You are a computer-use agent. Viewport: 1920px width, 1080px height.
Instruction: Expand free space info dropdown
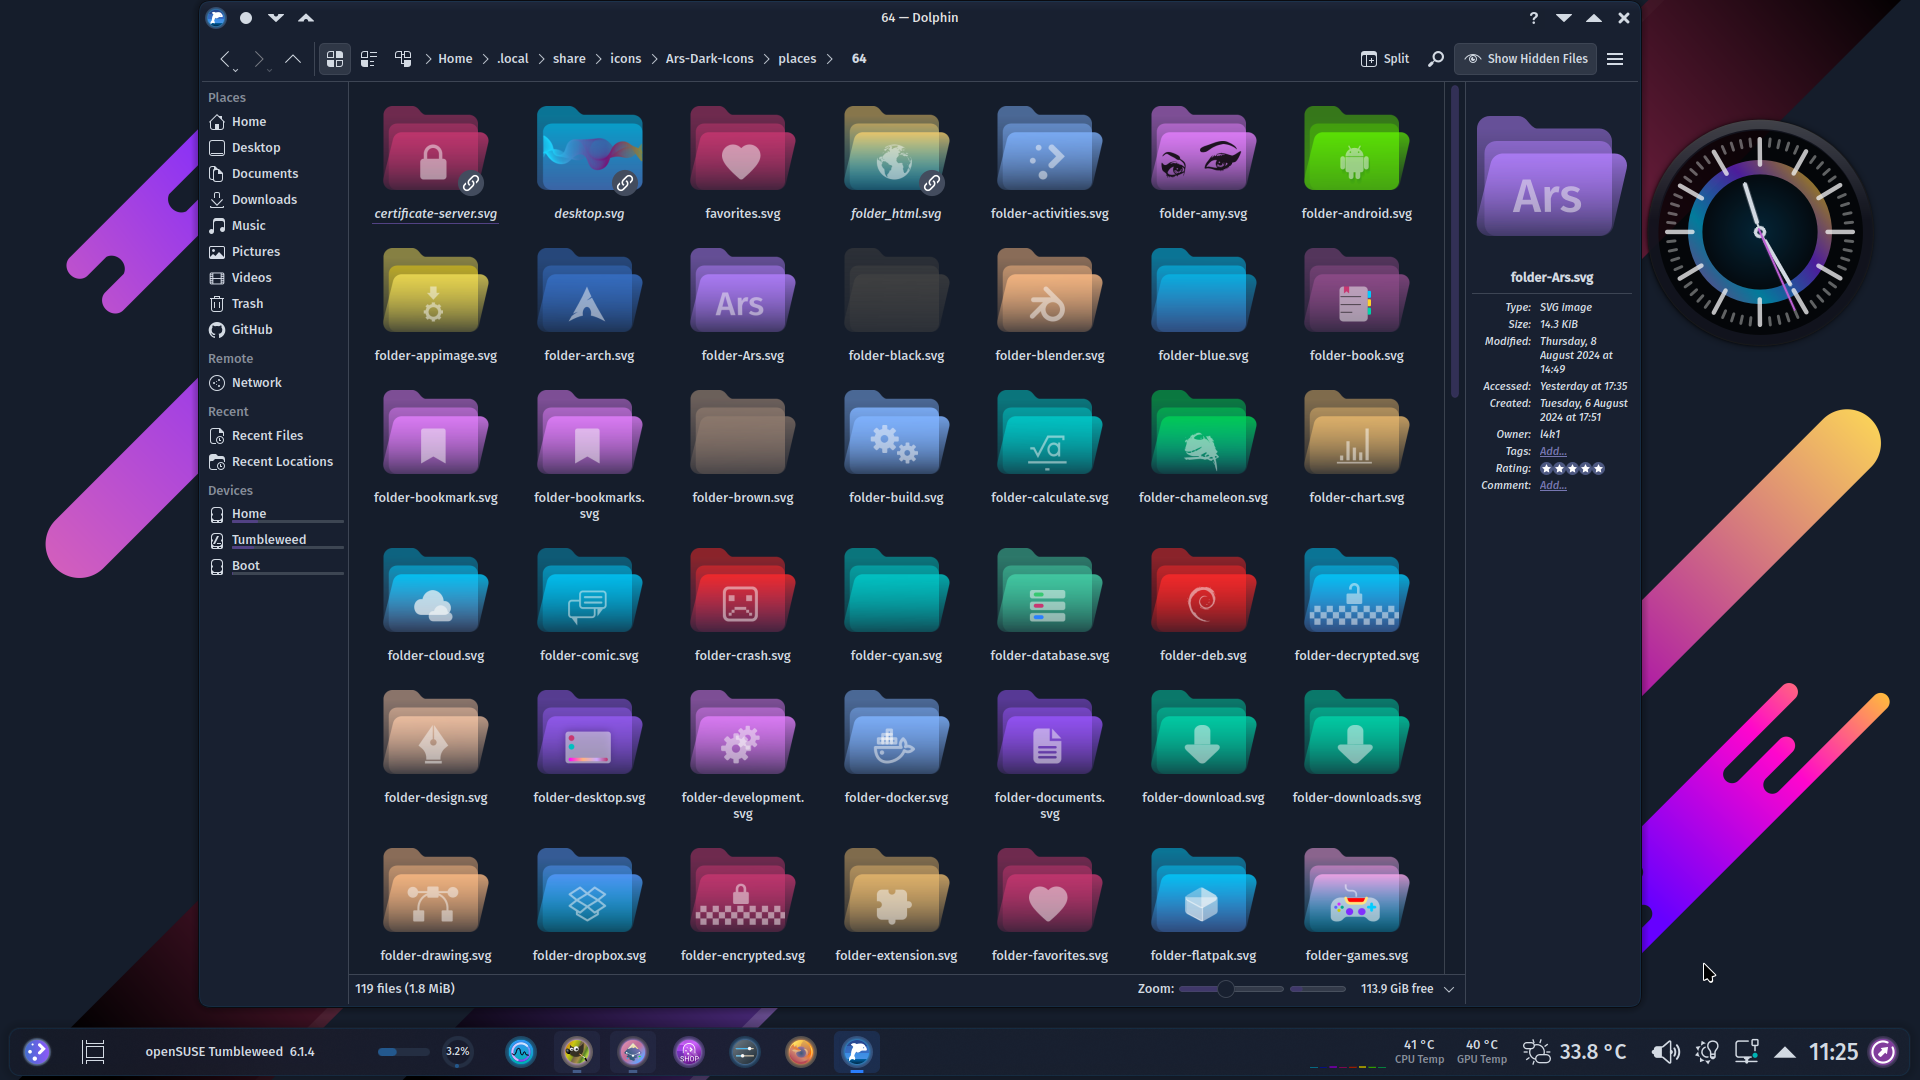1449,989
